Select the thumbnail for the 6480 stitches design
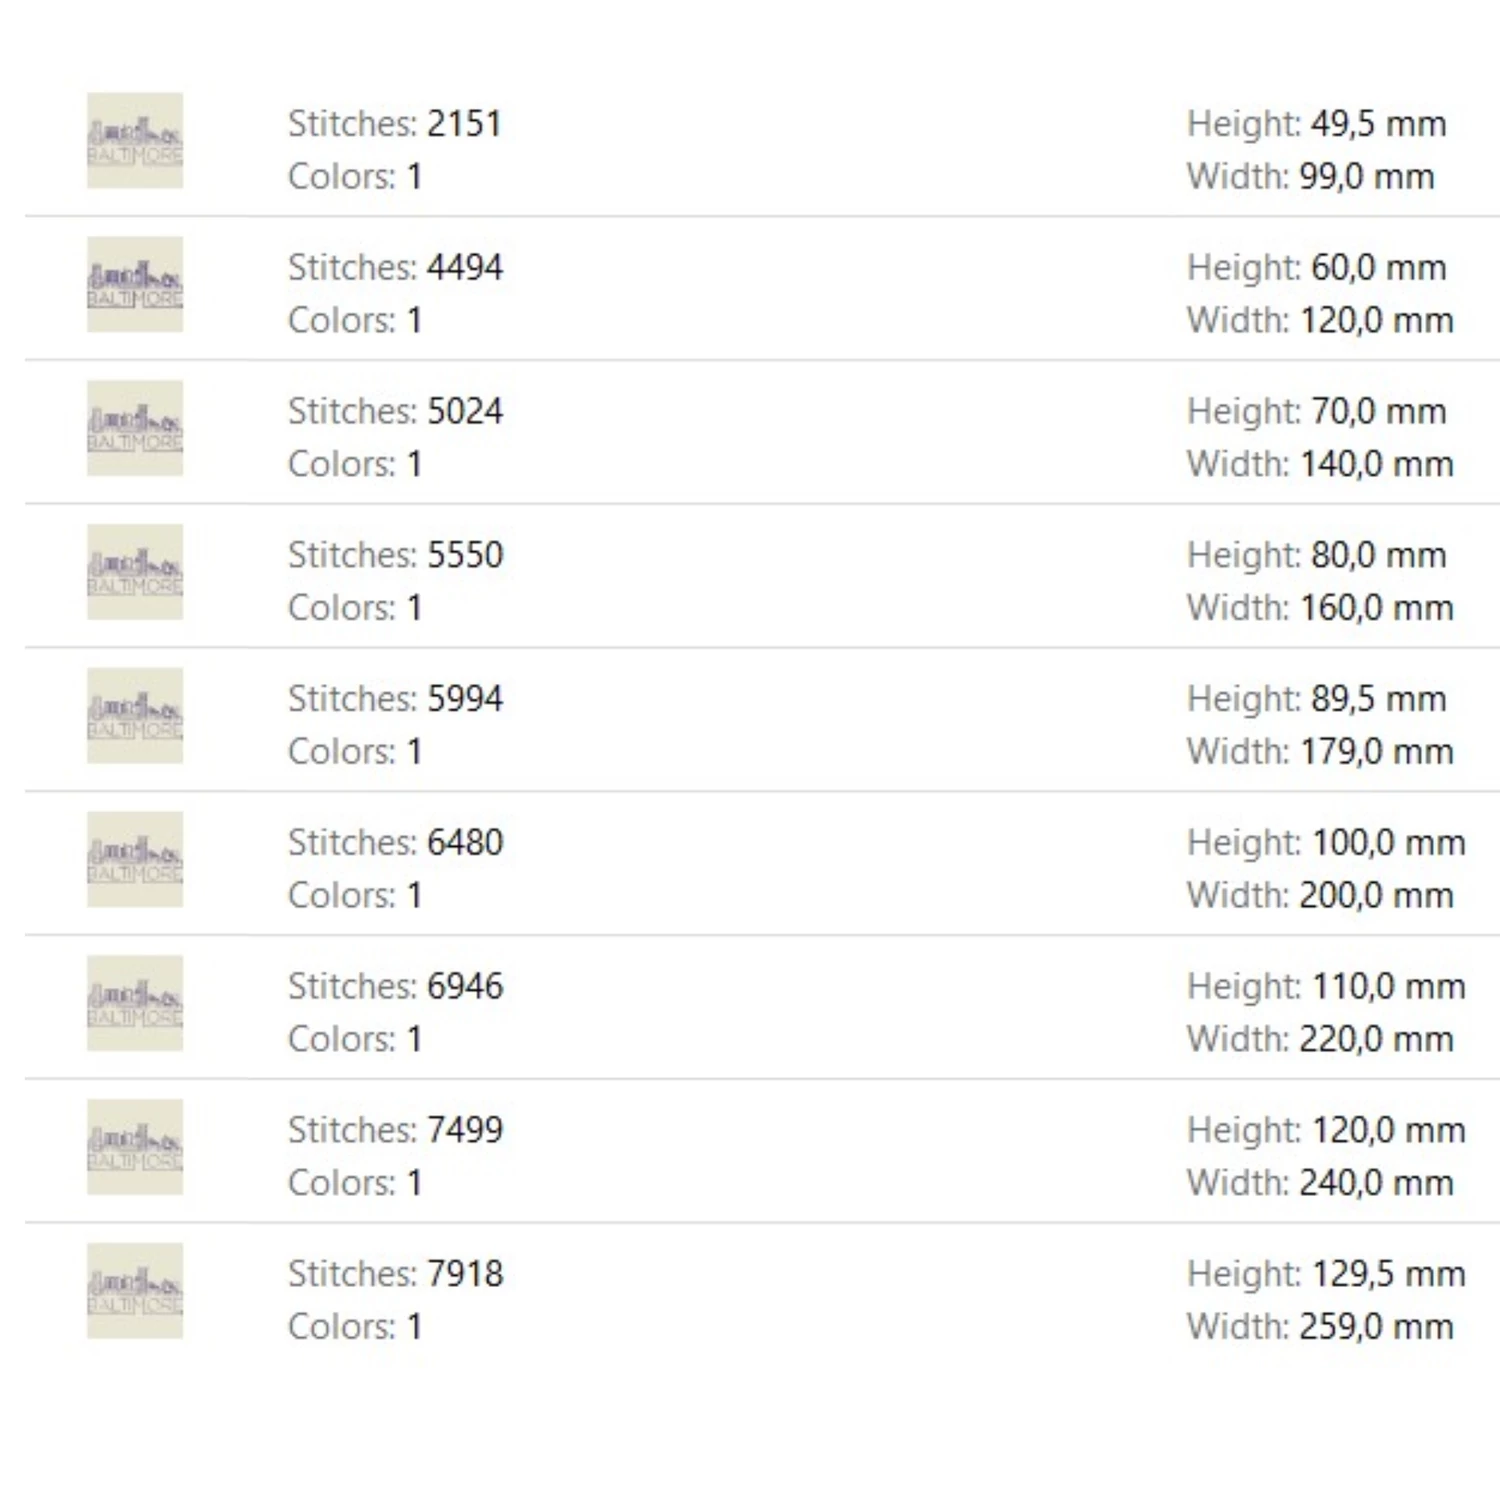Screen dimensions: 1500x1500 (x=135, y=859)
